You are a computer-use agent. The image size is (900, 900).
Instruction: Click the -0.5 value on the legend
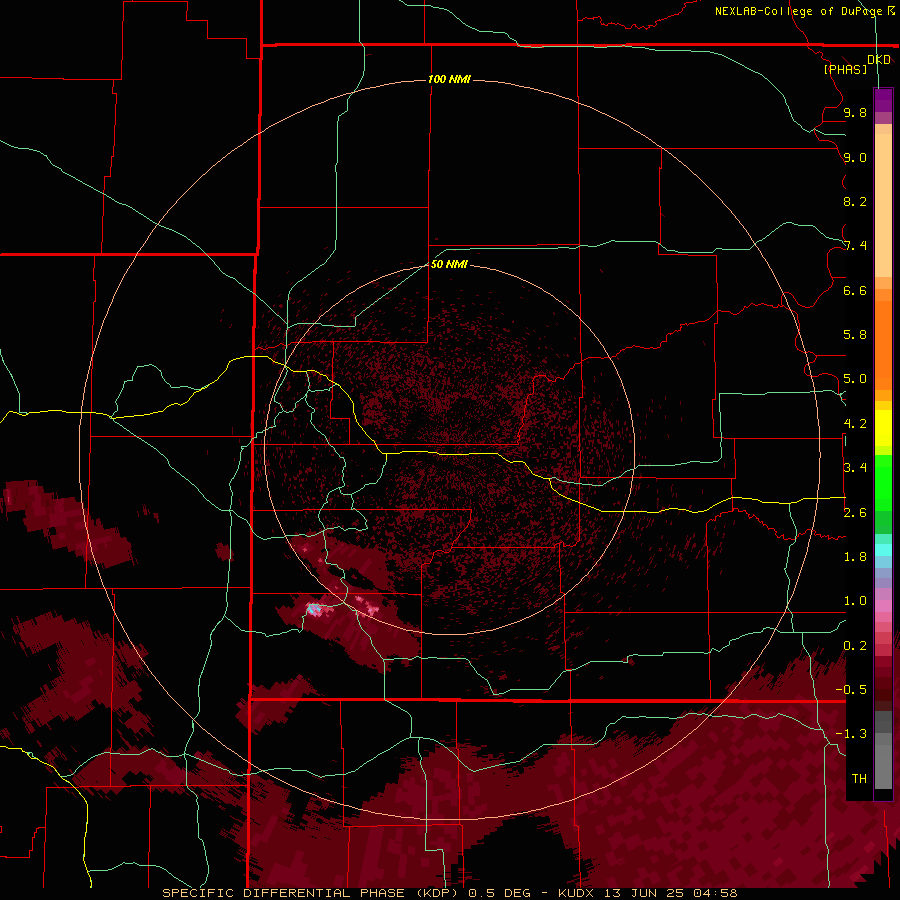(x=851, y=690)
